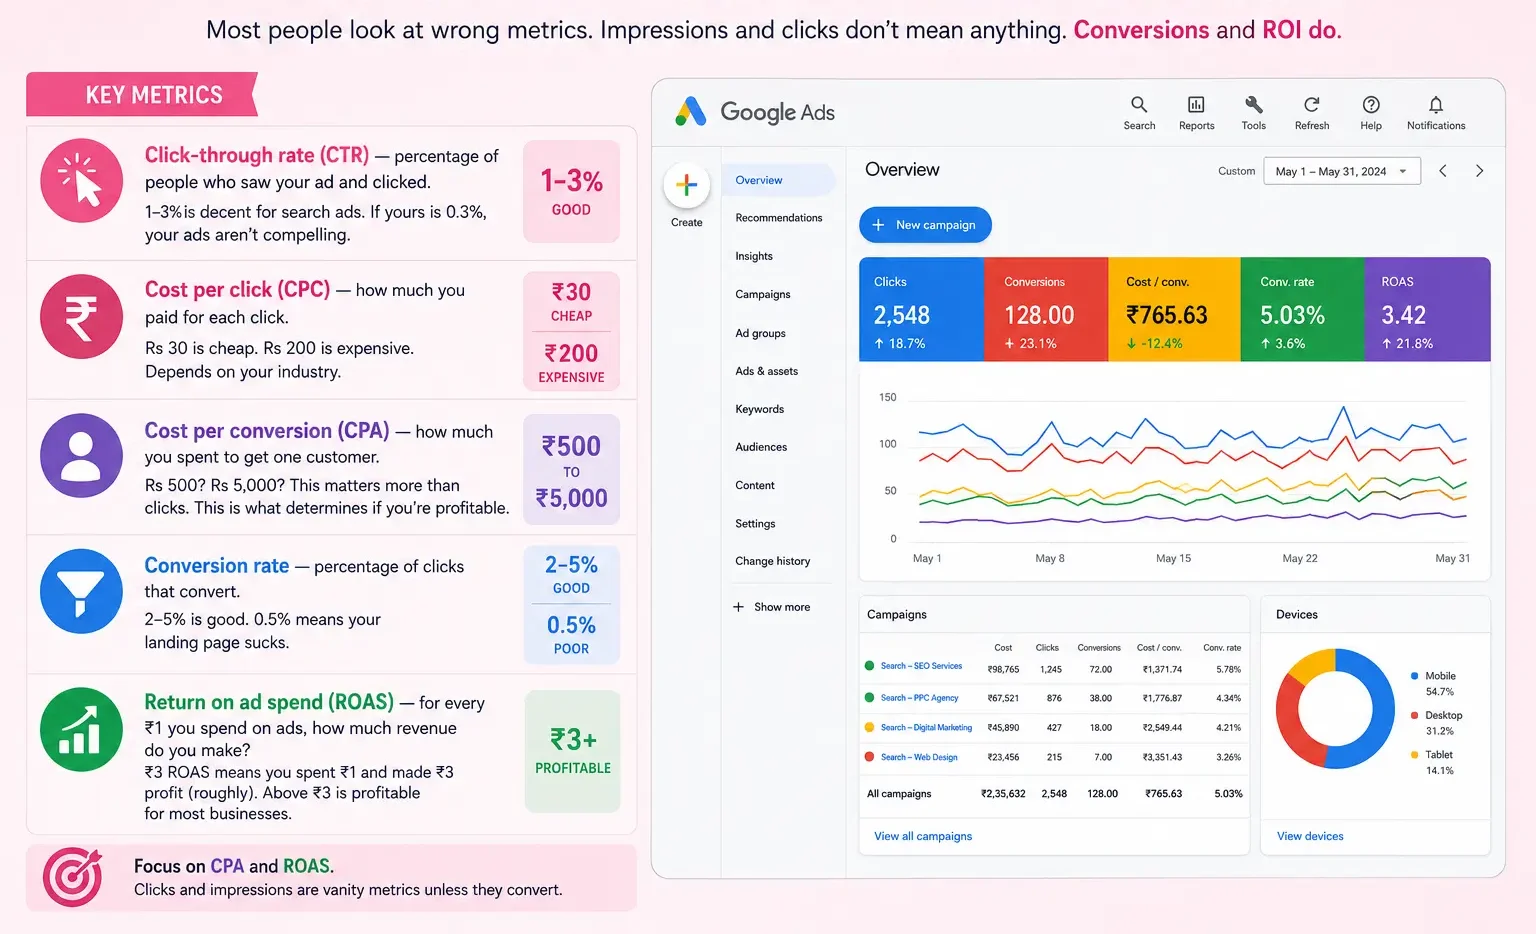Screen dimensions: 1536x934
Task: Click the ₹98,765 cost cell
Action: pos(1003,670)
